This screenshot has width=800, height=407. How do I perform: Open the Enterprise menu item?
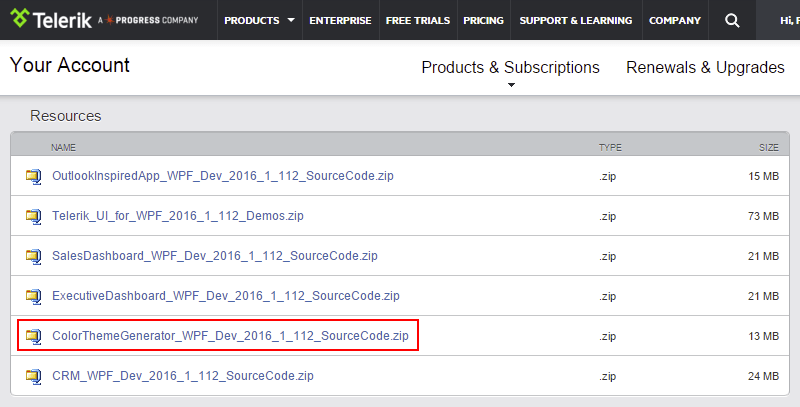340,20
